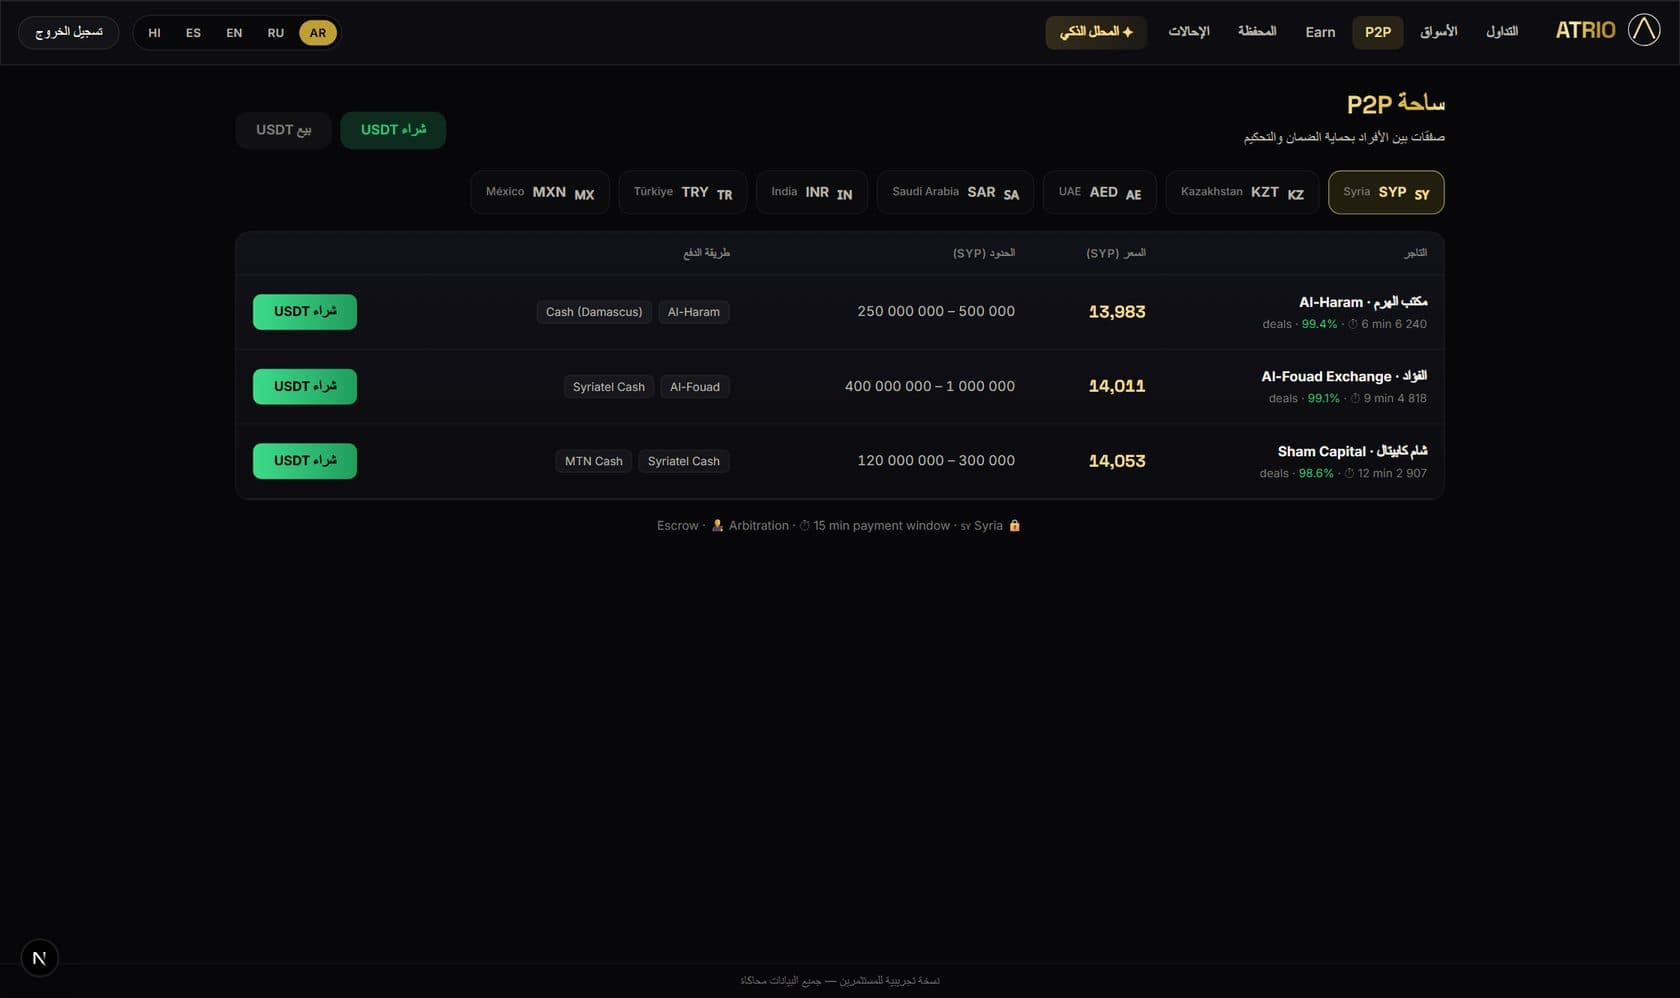The height and width of the screenshot is (998, 1680).
Task: Open المحفظة wallet page
Action: click(x=1257, y=32)
